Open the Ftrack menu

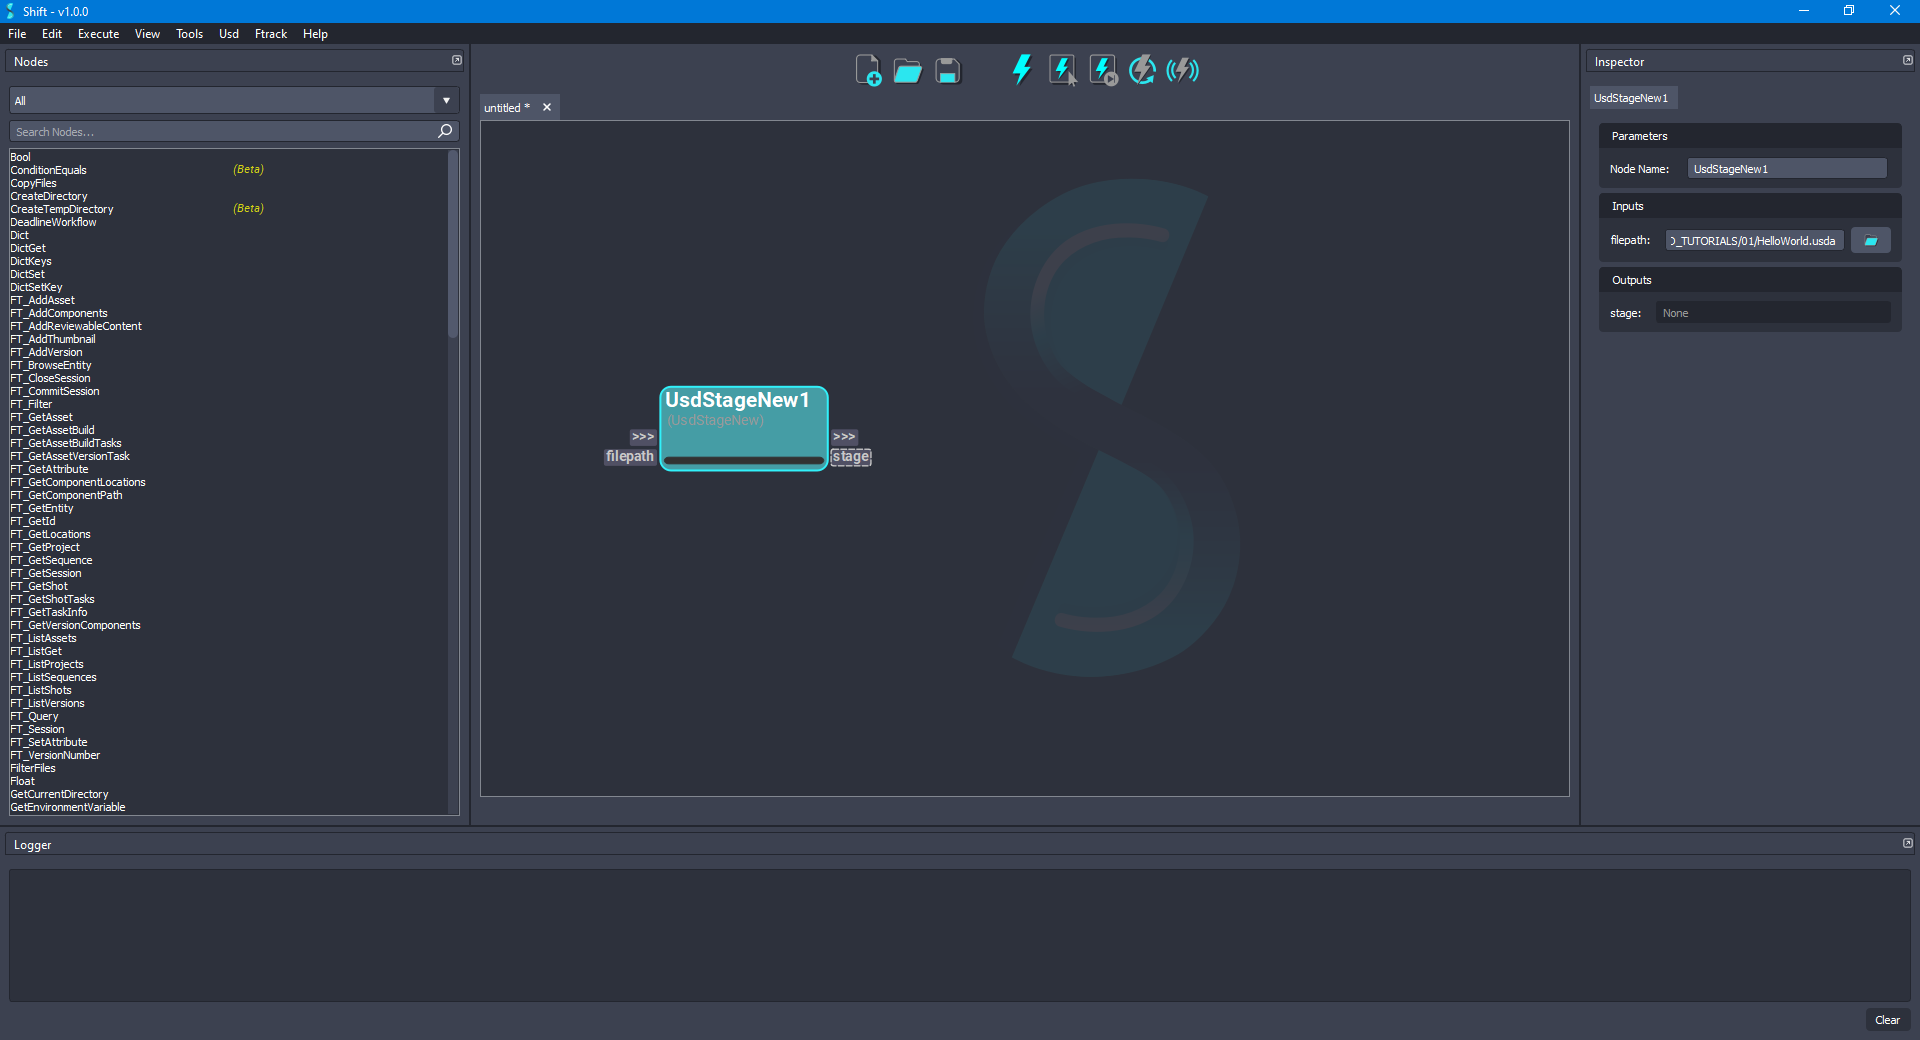[270, 34]
